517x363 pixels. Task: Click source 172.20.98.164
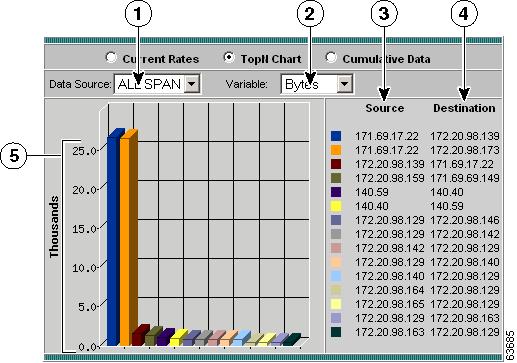[390, 290]
